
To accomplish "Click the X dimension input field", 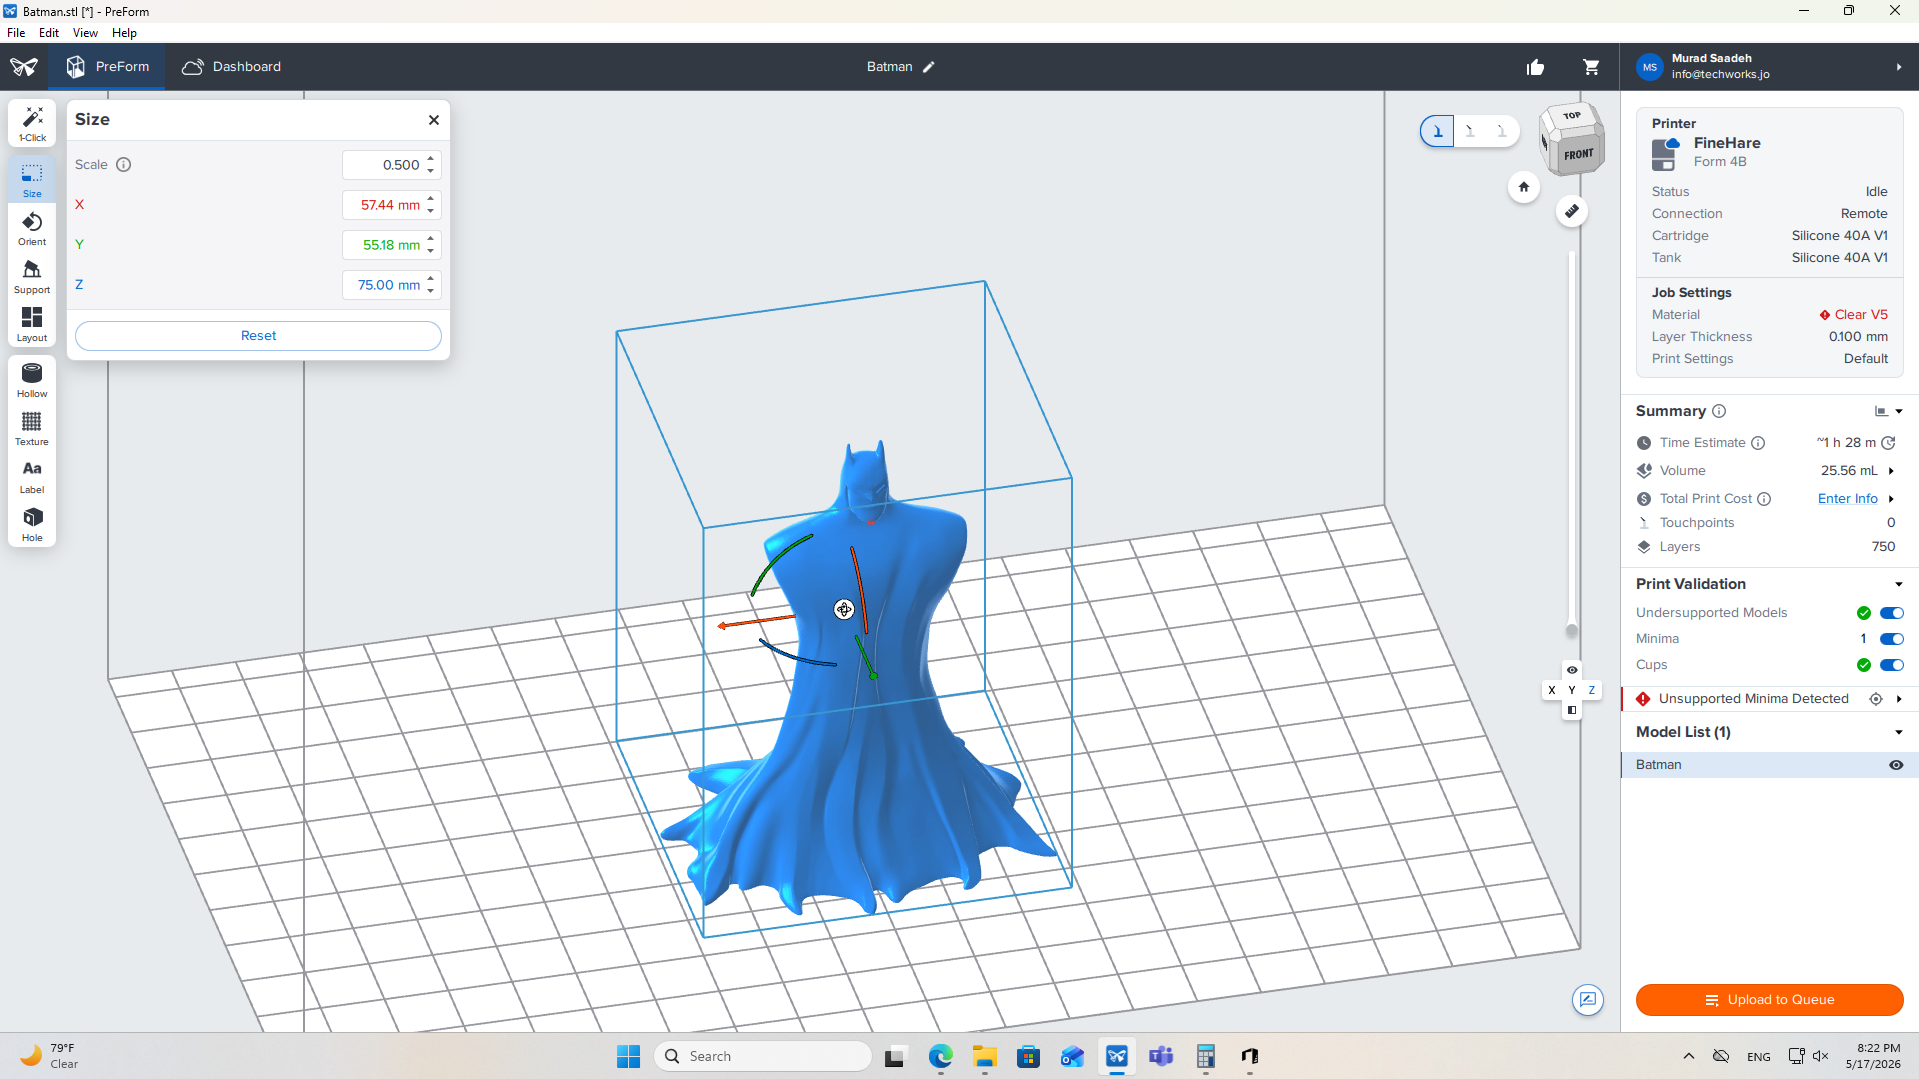I will click(x=391, y=205).
